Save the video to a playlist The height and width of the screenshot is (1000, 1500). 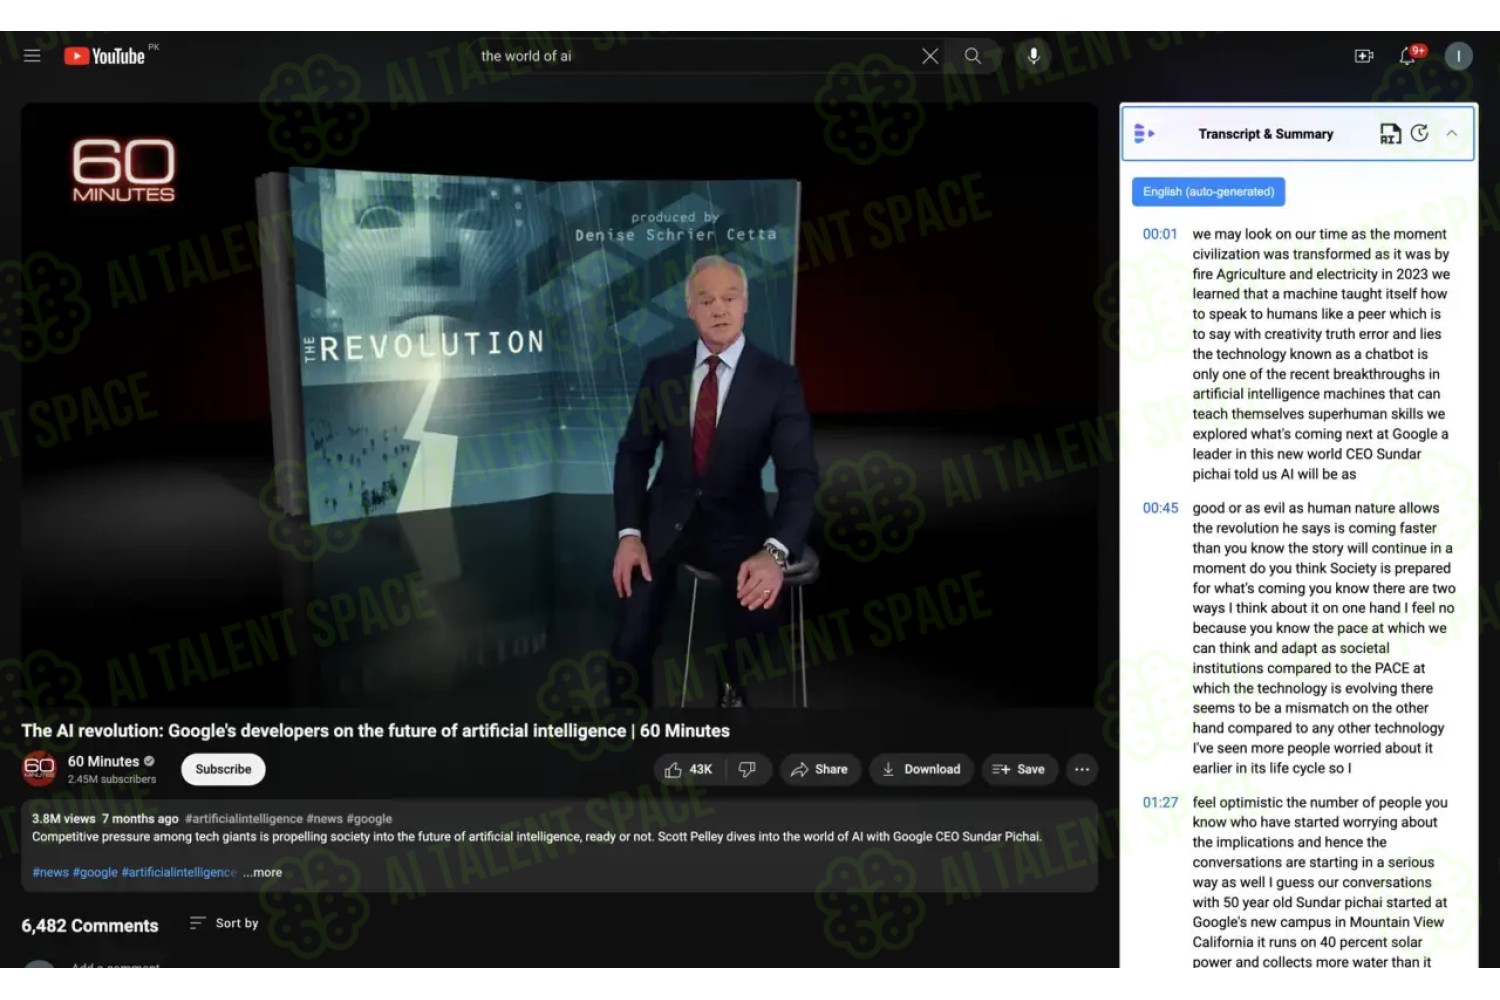click(x=1018, y=769)
